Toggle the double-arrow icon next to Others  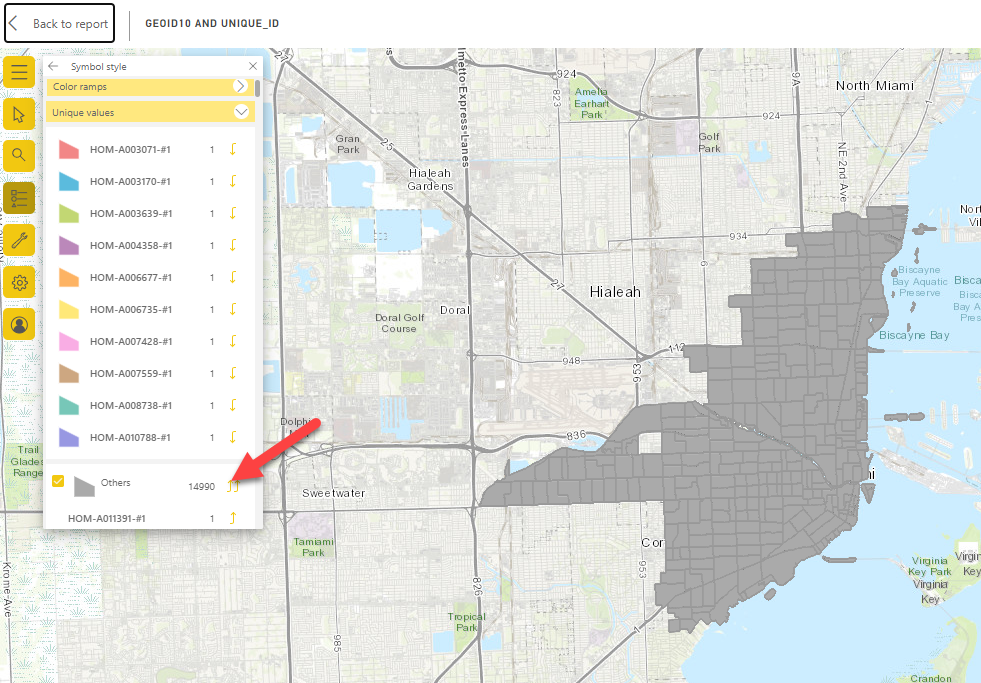click(233, 485)
